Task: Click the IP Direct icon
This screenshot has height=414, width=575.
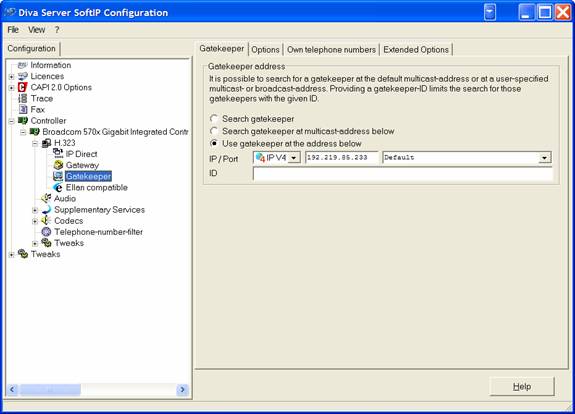Action: 58,154
